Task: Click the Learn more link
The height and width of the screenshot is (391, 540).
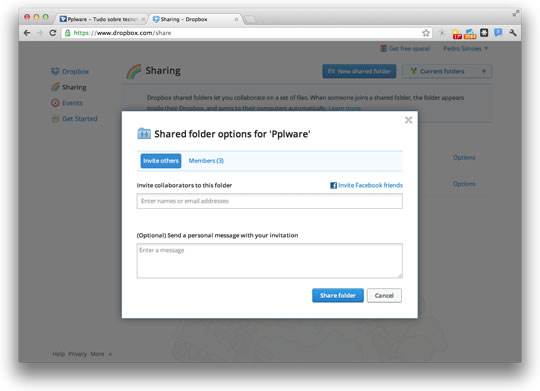Action: pyautogui.click(x=344, y=108)
